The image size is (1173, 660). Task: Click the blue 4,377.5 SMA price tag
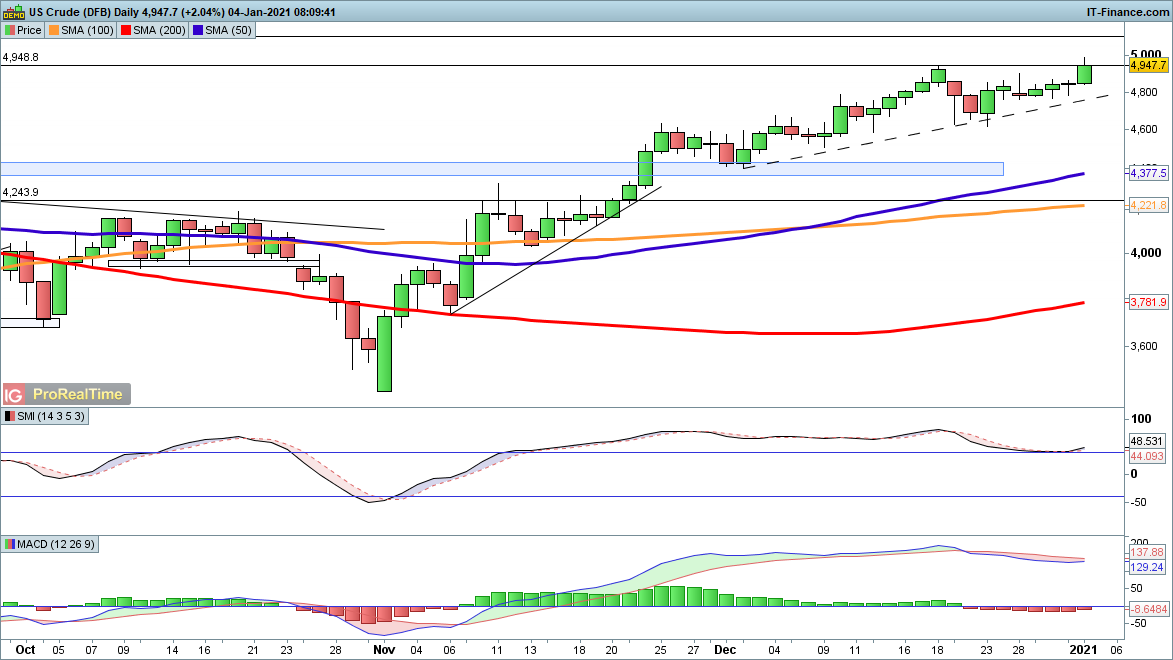tap(1148, 174)
